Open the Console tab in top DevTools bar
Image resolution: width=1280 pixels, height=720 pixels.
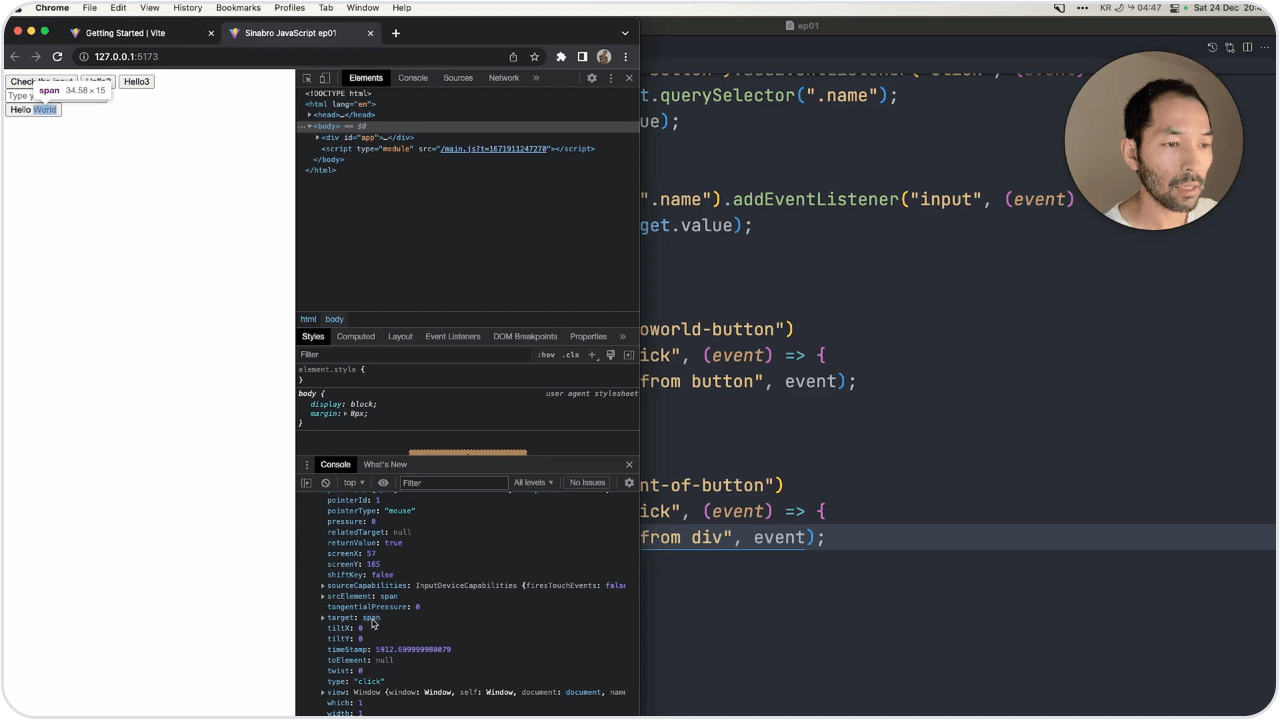point(413,78)
